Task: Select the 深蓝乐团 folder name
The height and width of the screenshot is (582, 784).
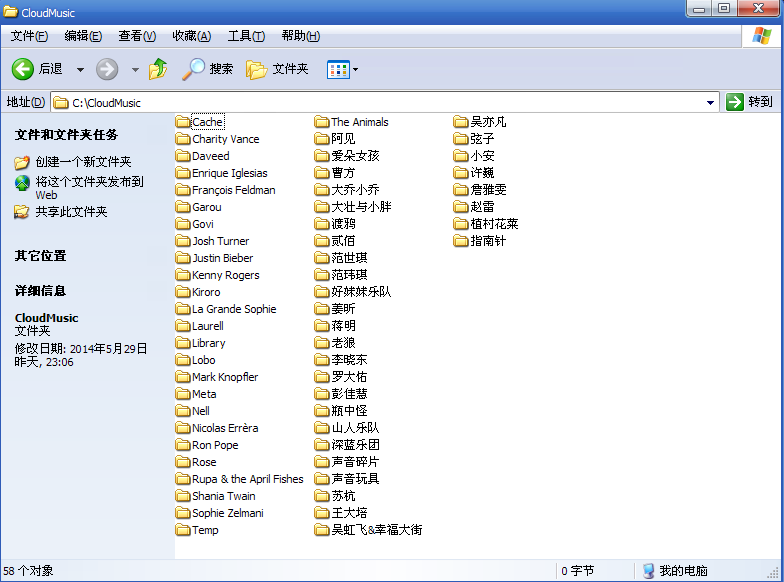Action: coord(355,445)
